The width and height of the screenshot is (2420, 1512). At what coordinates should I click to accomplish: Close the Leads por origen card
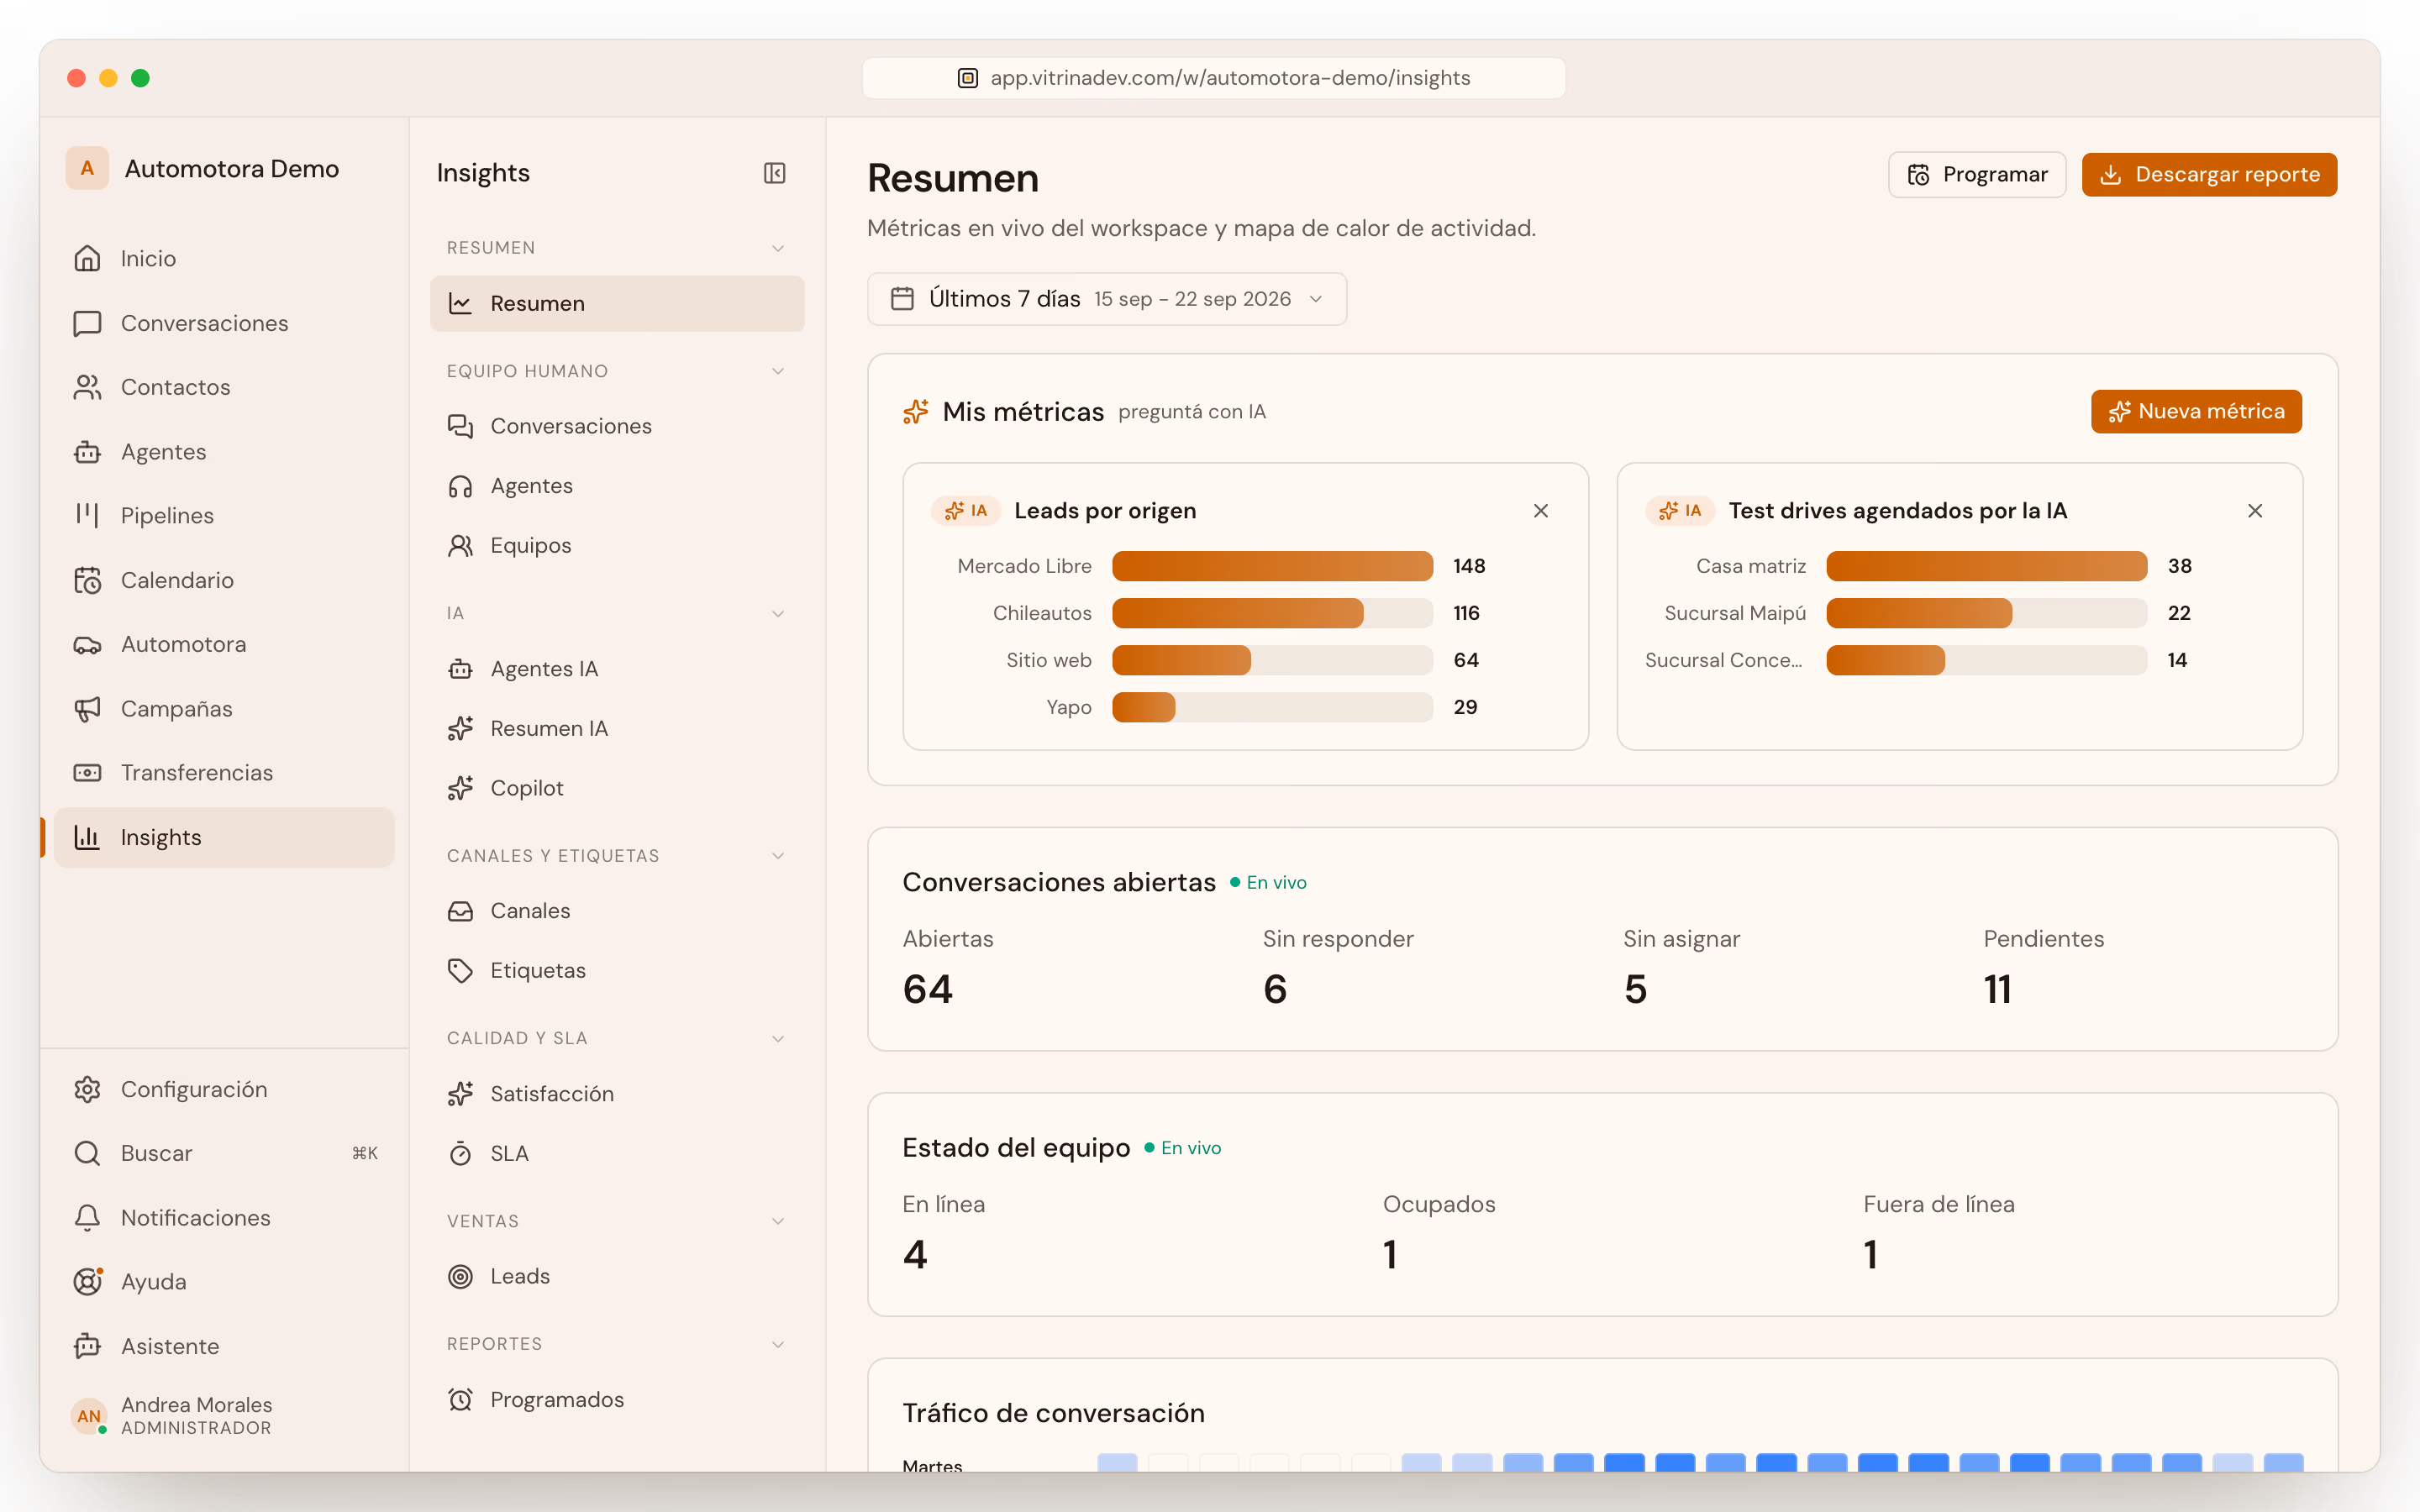(1541, 511)
